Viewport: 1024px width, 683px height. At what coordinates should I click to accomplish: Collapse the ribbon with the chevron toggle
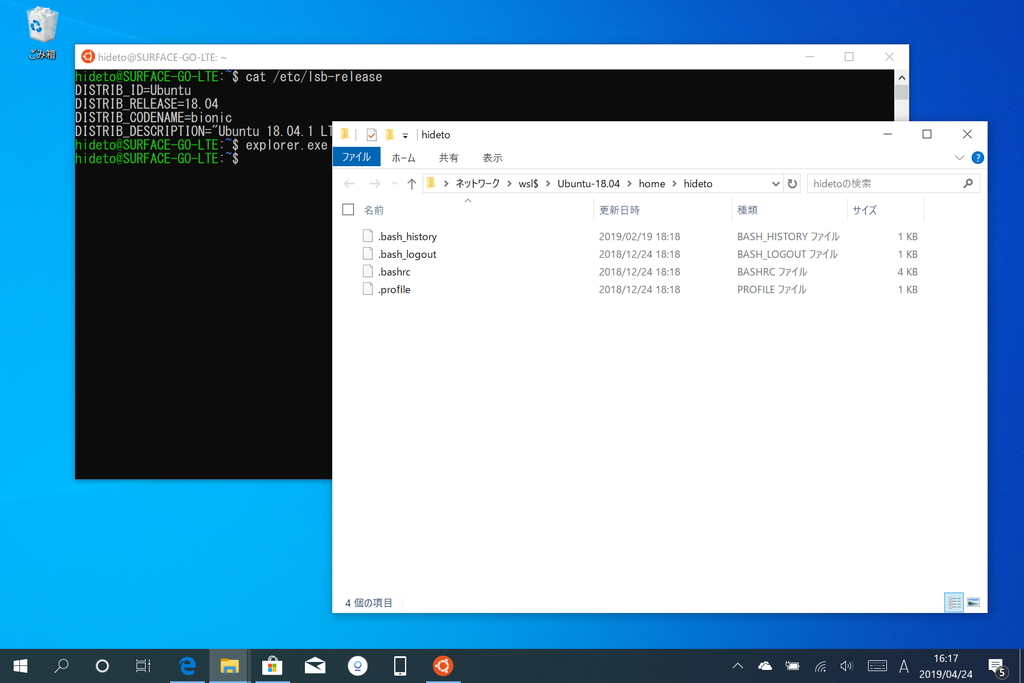(x=958, y=157)
